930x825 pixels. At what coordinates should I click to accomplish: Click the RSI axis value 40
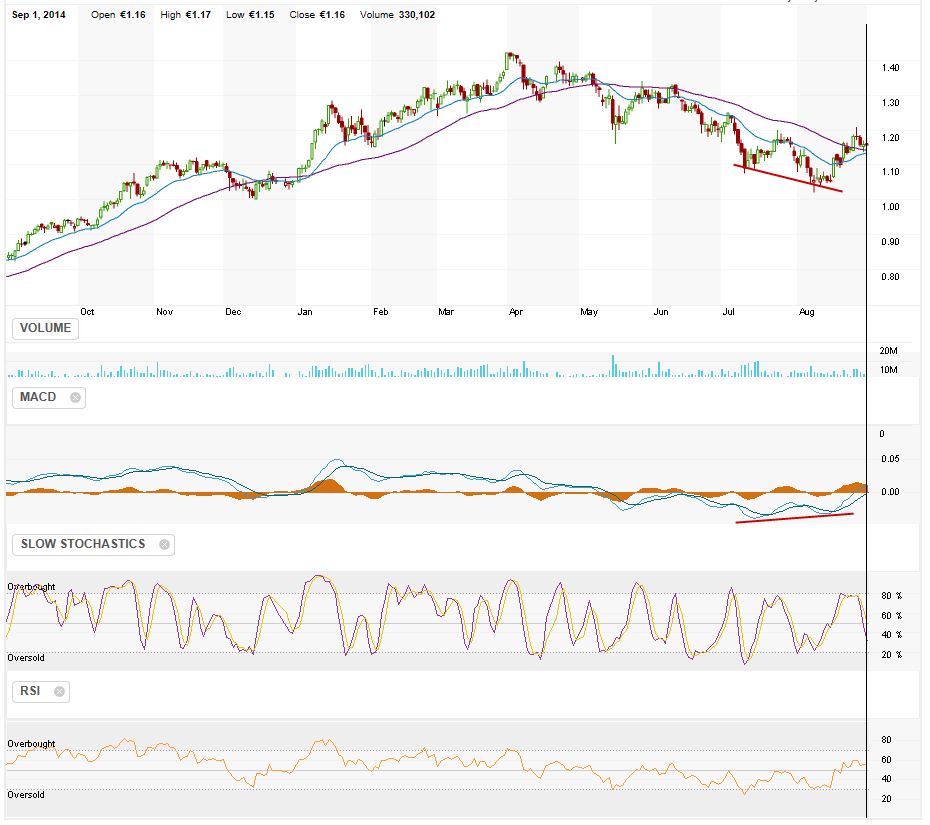pos(886,779)
